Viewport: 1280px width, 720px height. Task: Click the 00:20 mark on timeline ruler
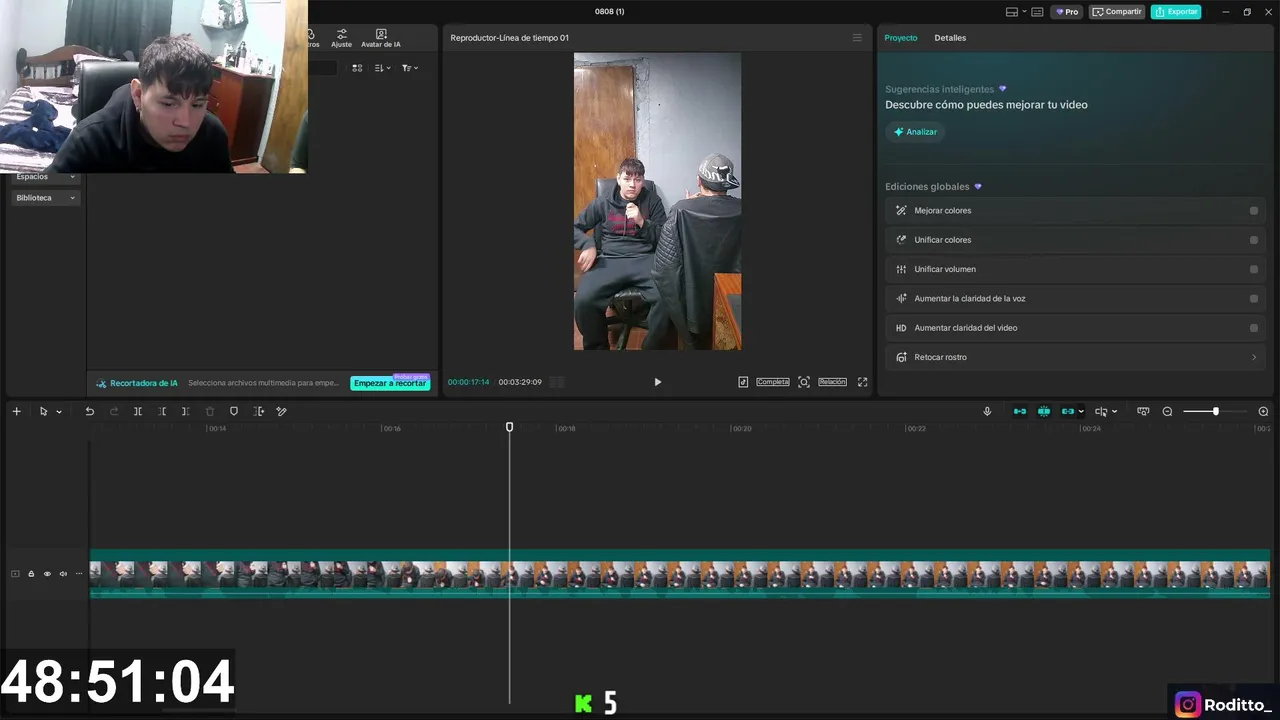(x=741, y=429)
